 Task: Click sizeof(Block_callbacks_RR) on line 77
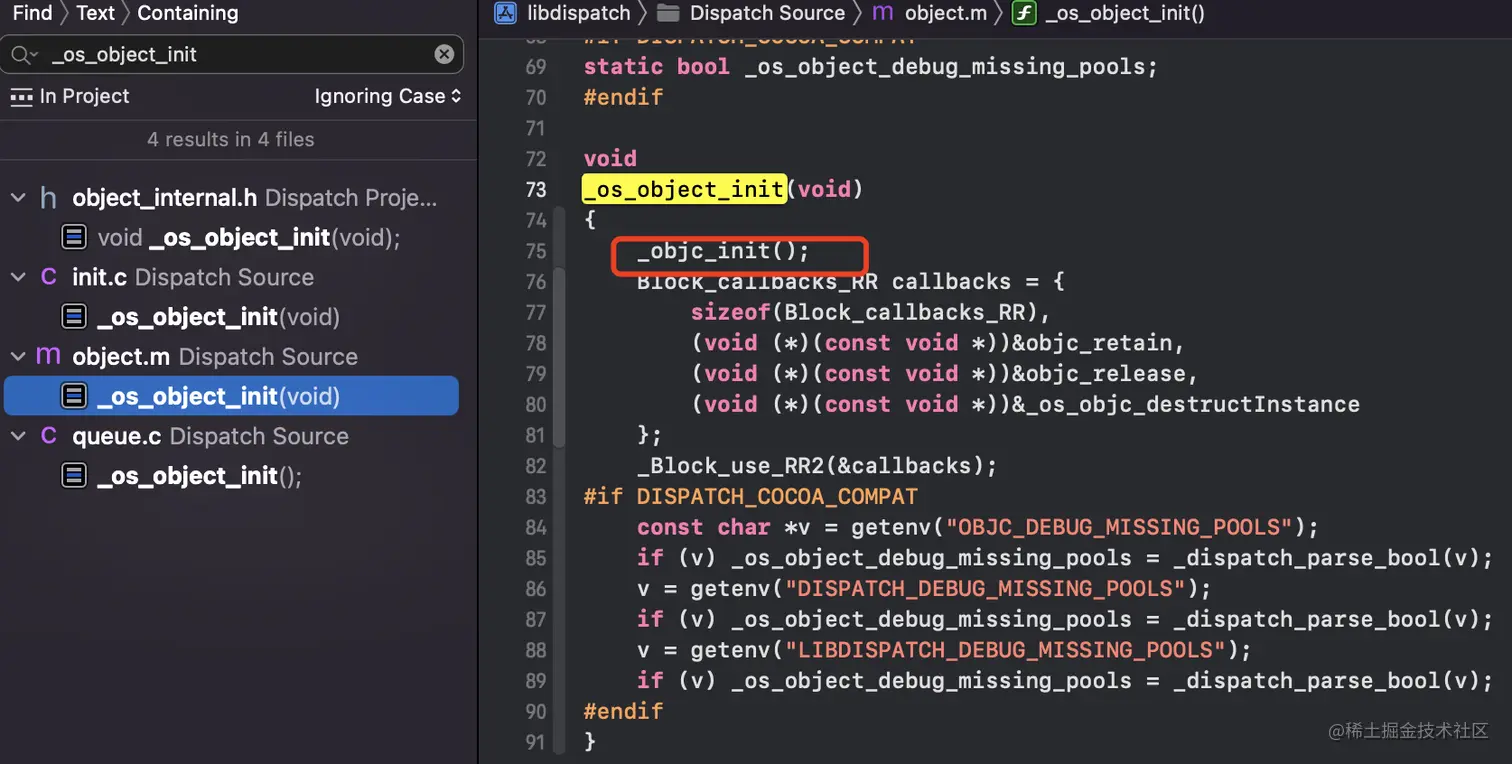tap(864, 312)
